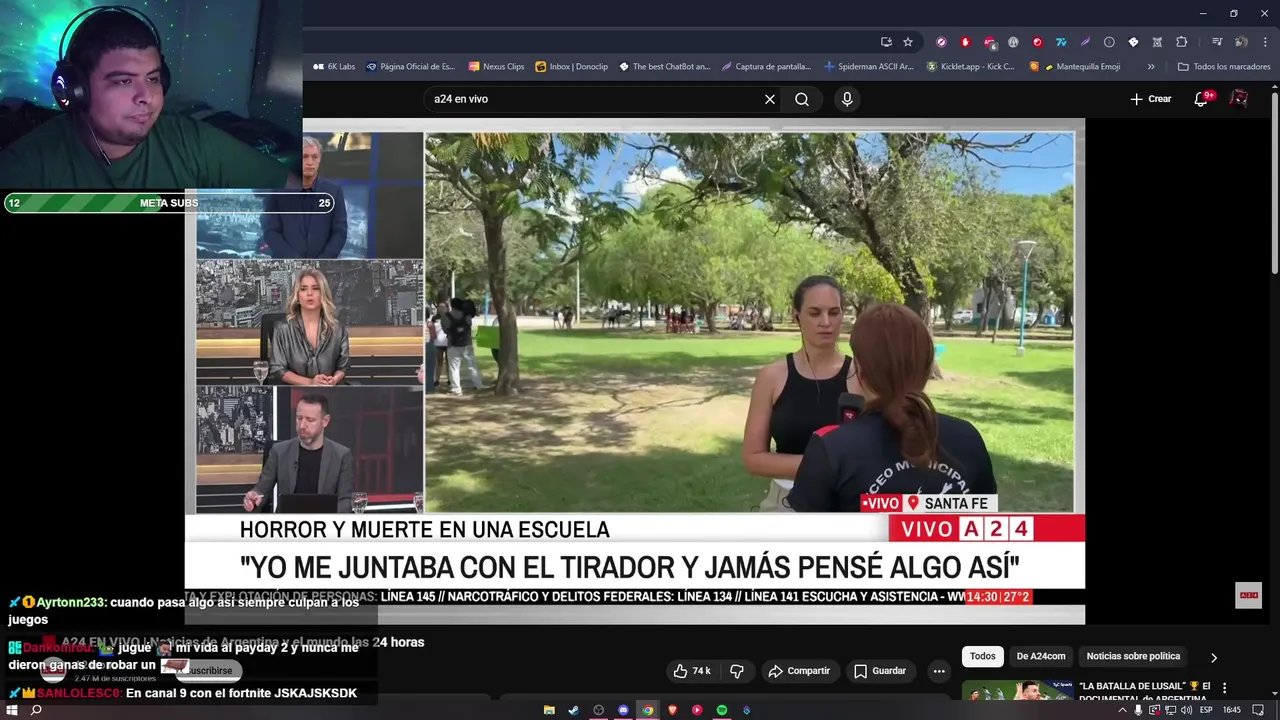Screen dimensions: 1280x720
Task: Open Chrome media controls icon
Action: pyautogui.click(x=1217, y=42)
